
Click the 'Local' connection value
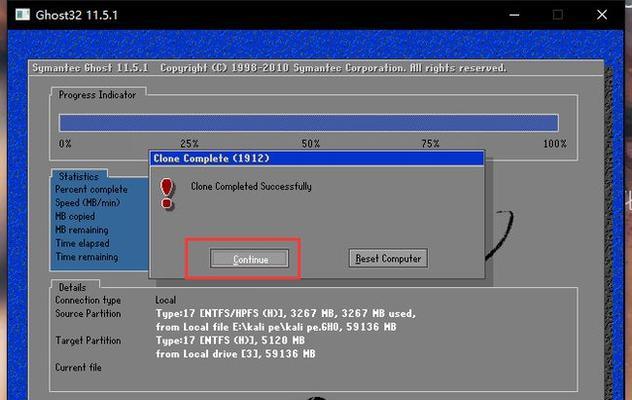point(166,300)
